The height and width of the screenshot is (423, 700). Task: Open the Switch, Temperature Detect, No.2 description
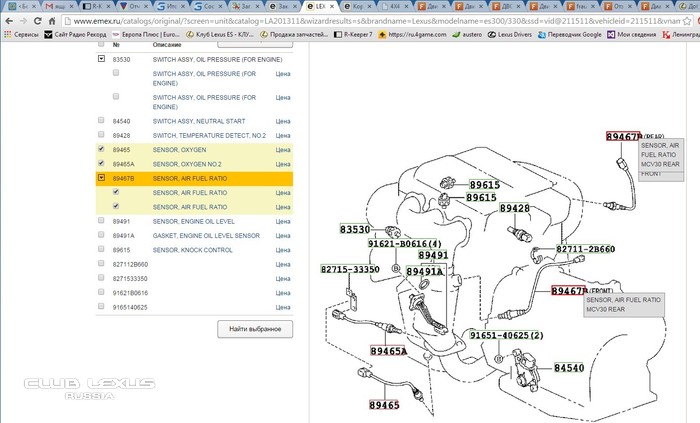pos(209,136)
